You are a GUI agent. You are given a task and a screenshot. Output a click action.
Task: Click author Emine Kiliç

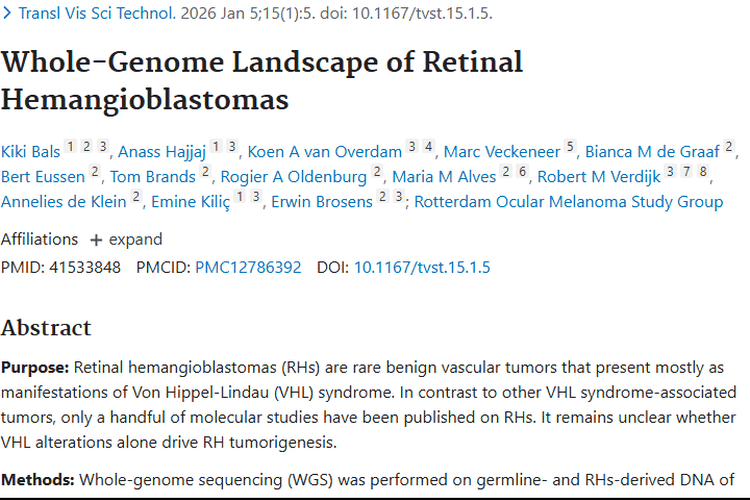coord(190,202)
